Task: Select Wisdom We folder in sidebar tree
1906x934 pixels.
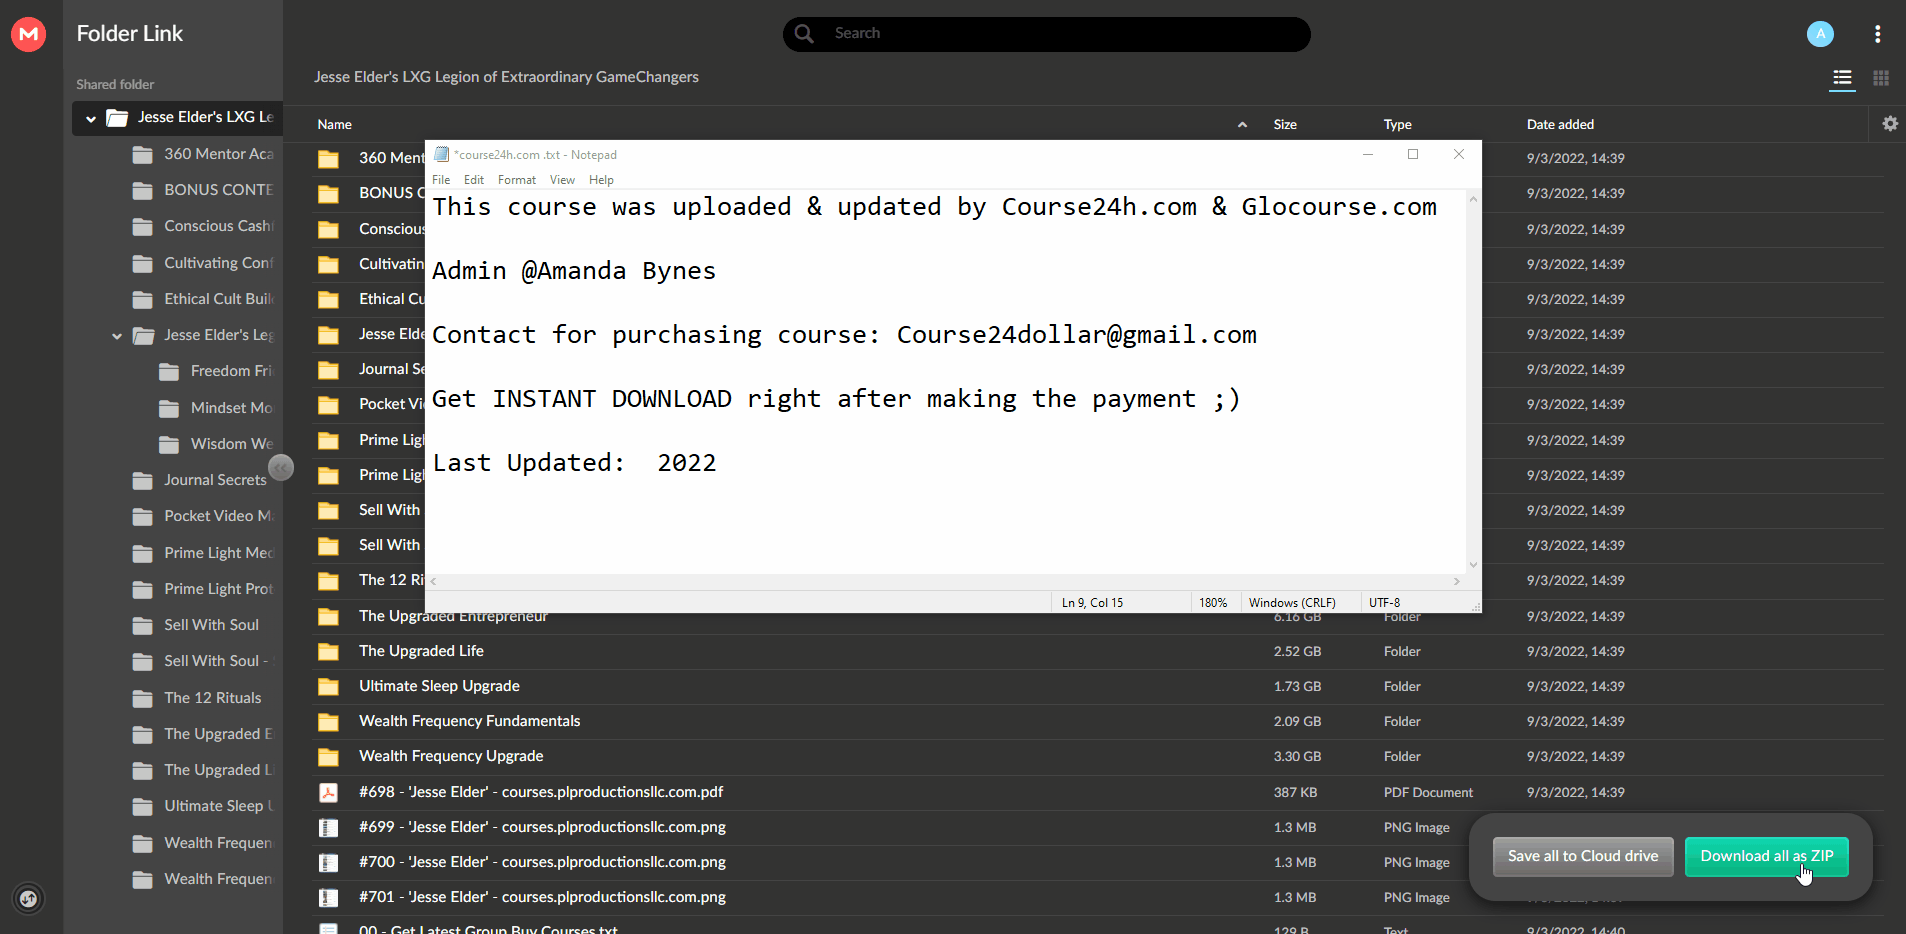Action: click(218, 444)
